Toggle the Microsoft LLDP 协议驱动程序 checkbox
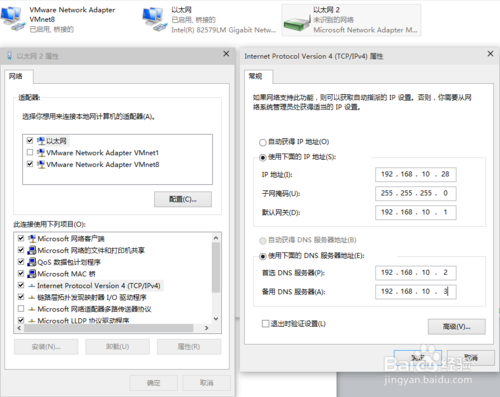The width and height of the screenshot is (500, 397). click(x=21, y=320)
